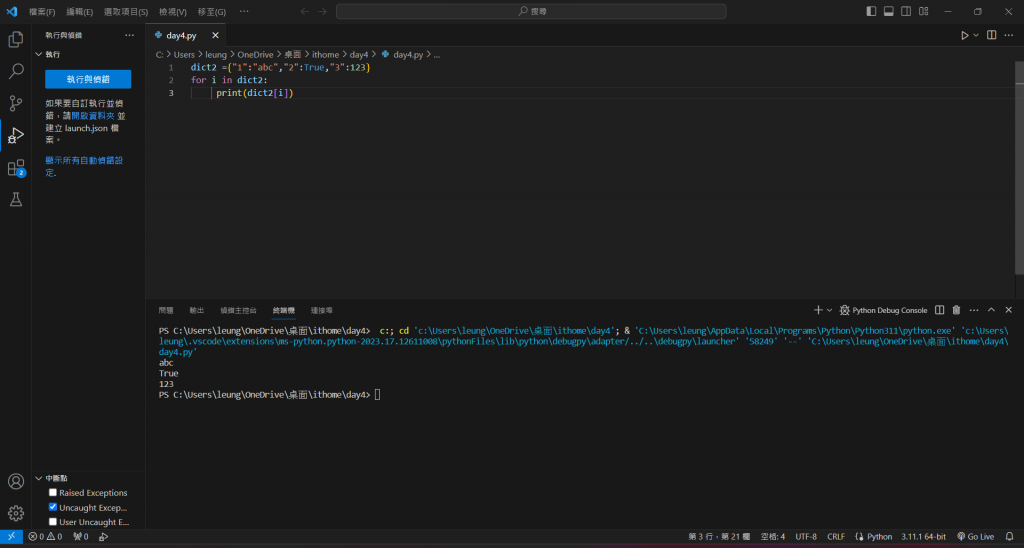Click 顯示所有自動偵錯設定 link

pyautogui.click(x=84, y=166)
